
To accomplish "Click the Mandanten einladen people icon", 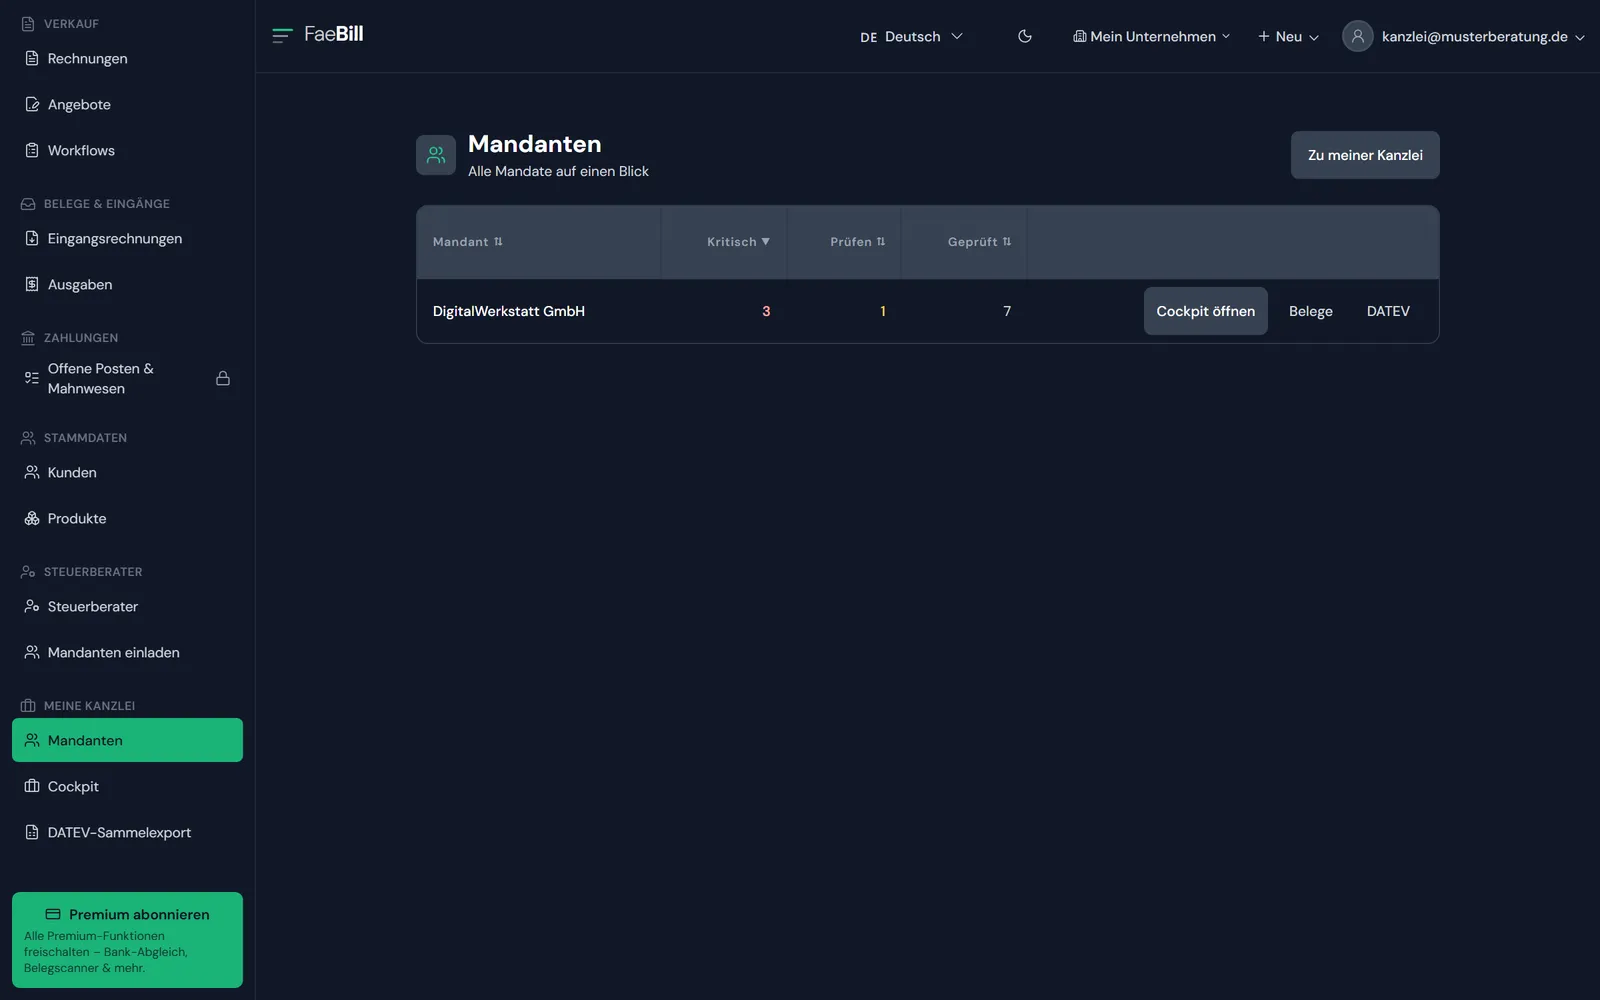I will tap(32, 652).
